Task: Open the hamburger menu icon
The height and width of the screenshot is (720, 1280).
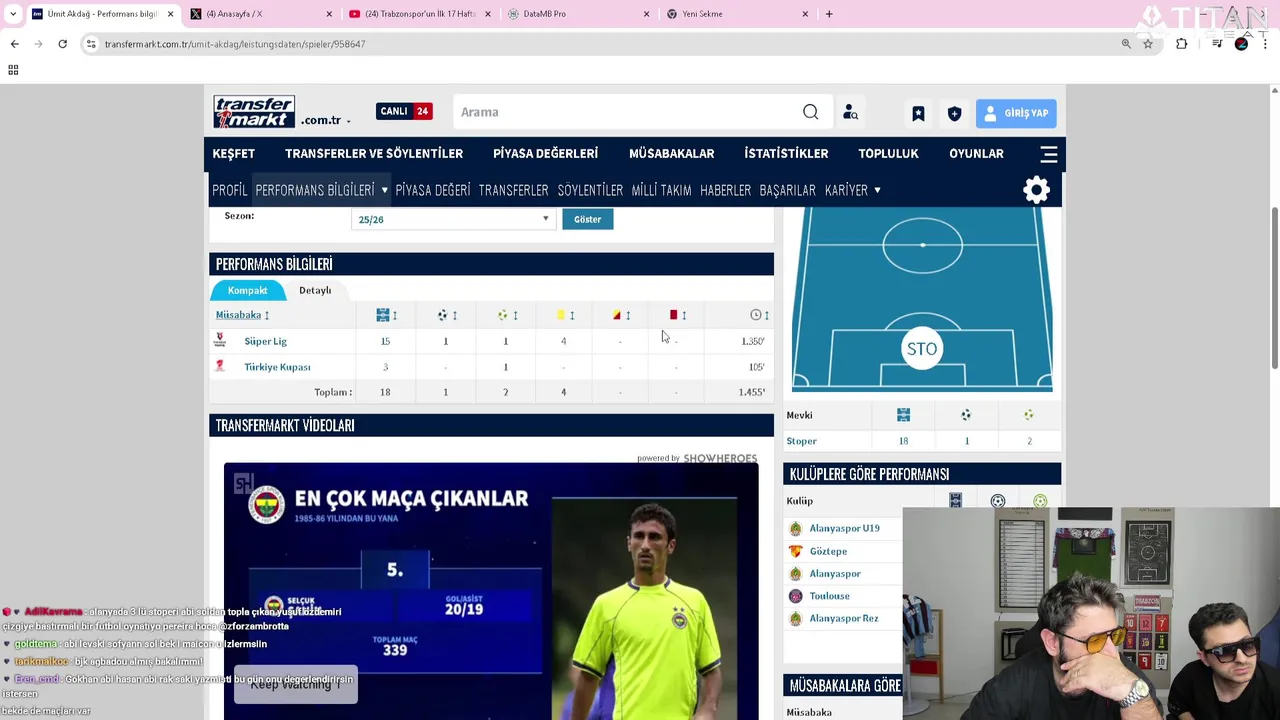Action: tap(1048, 154)
